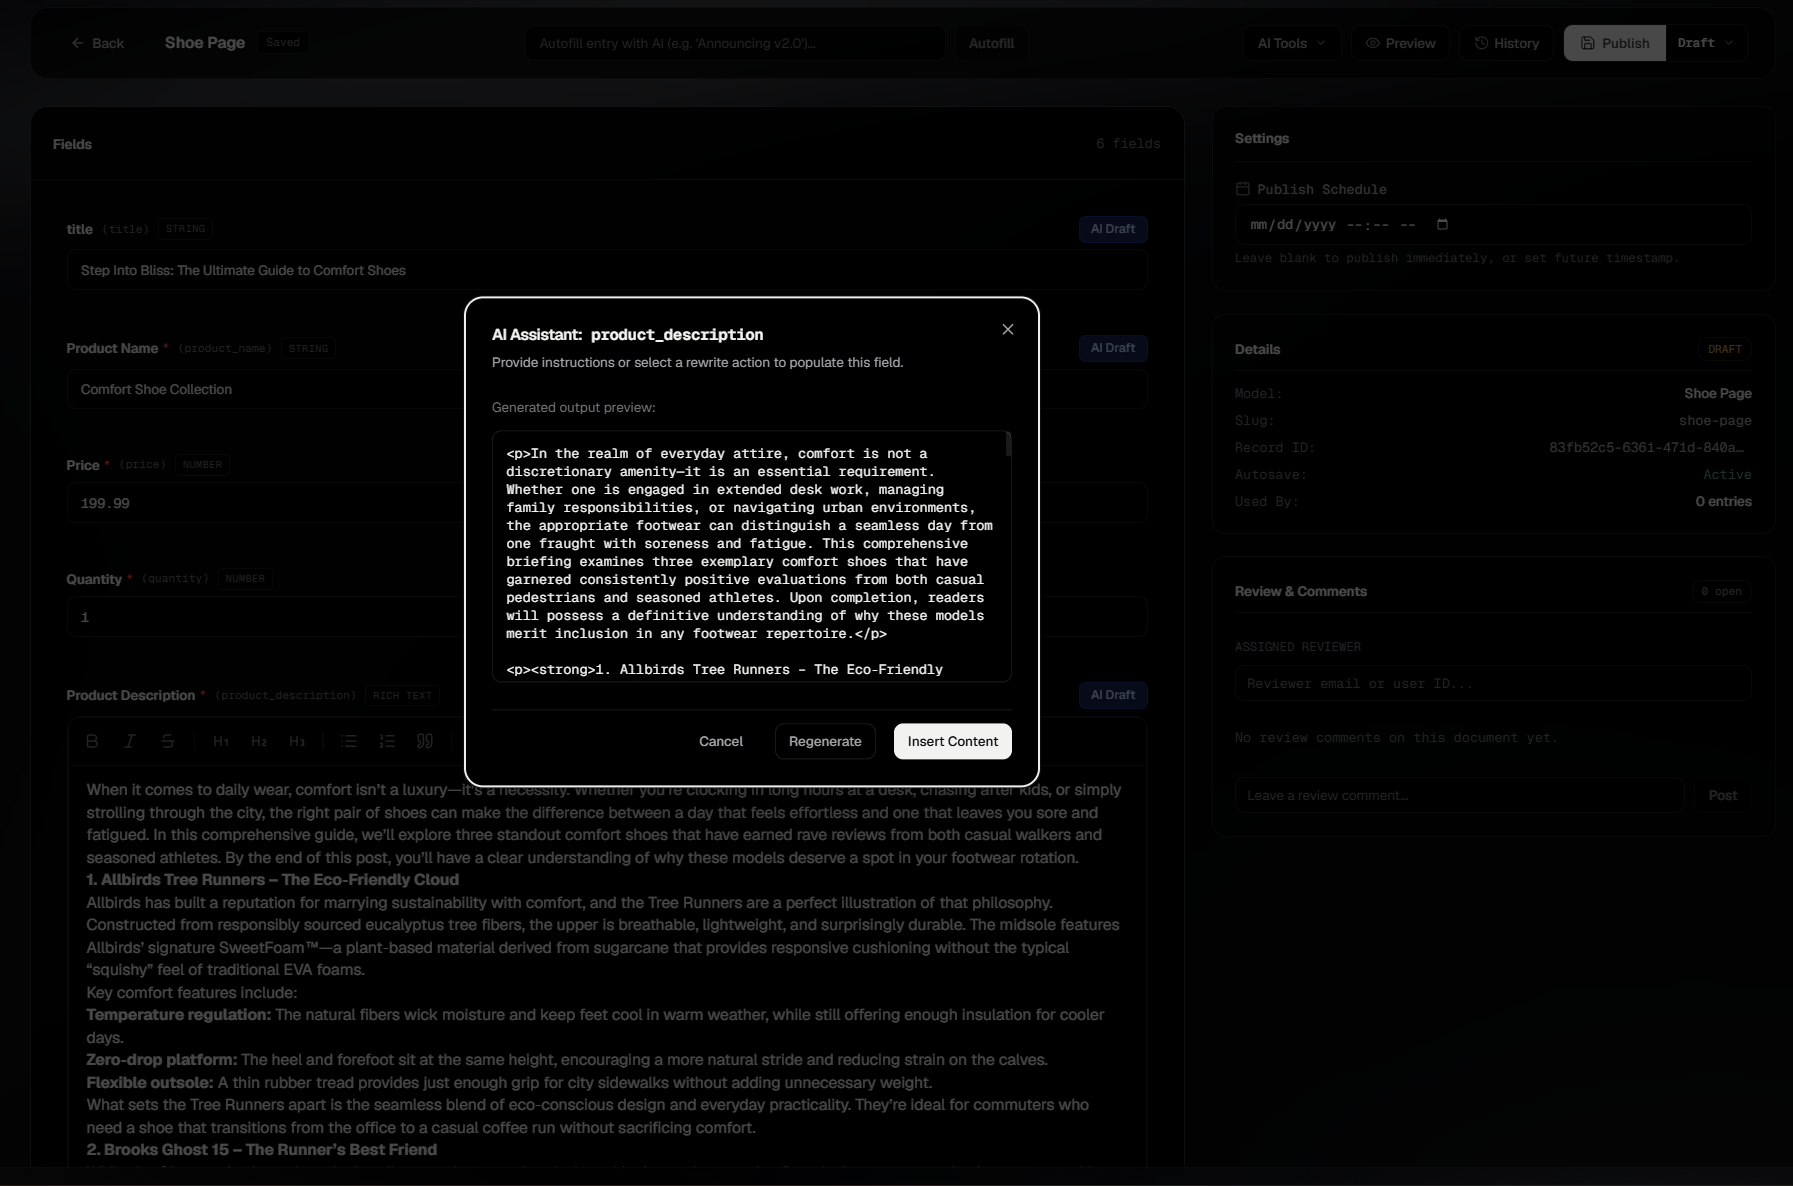Expand the AI Tools dropdown
This screenshot has width=1793, height=1186.
pyautogui.click(x=1291, y=43)
